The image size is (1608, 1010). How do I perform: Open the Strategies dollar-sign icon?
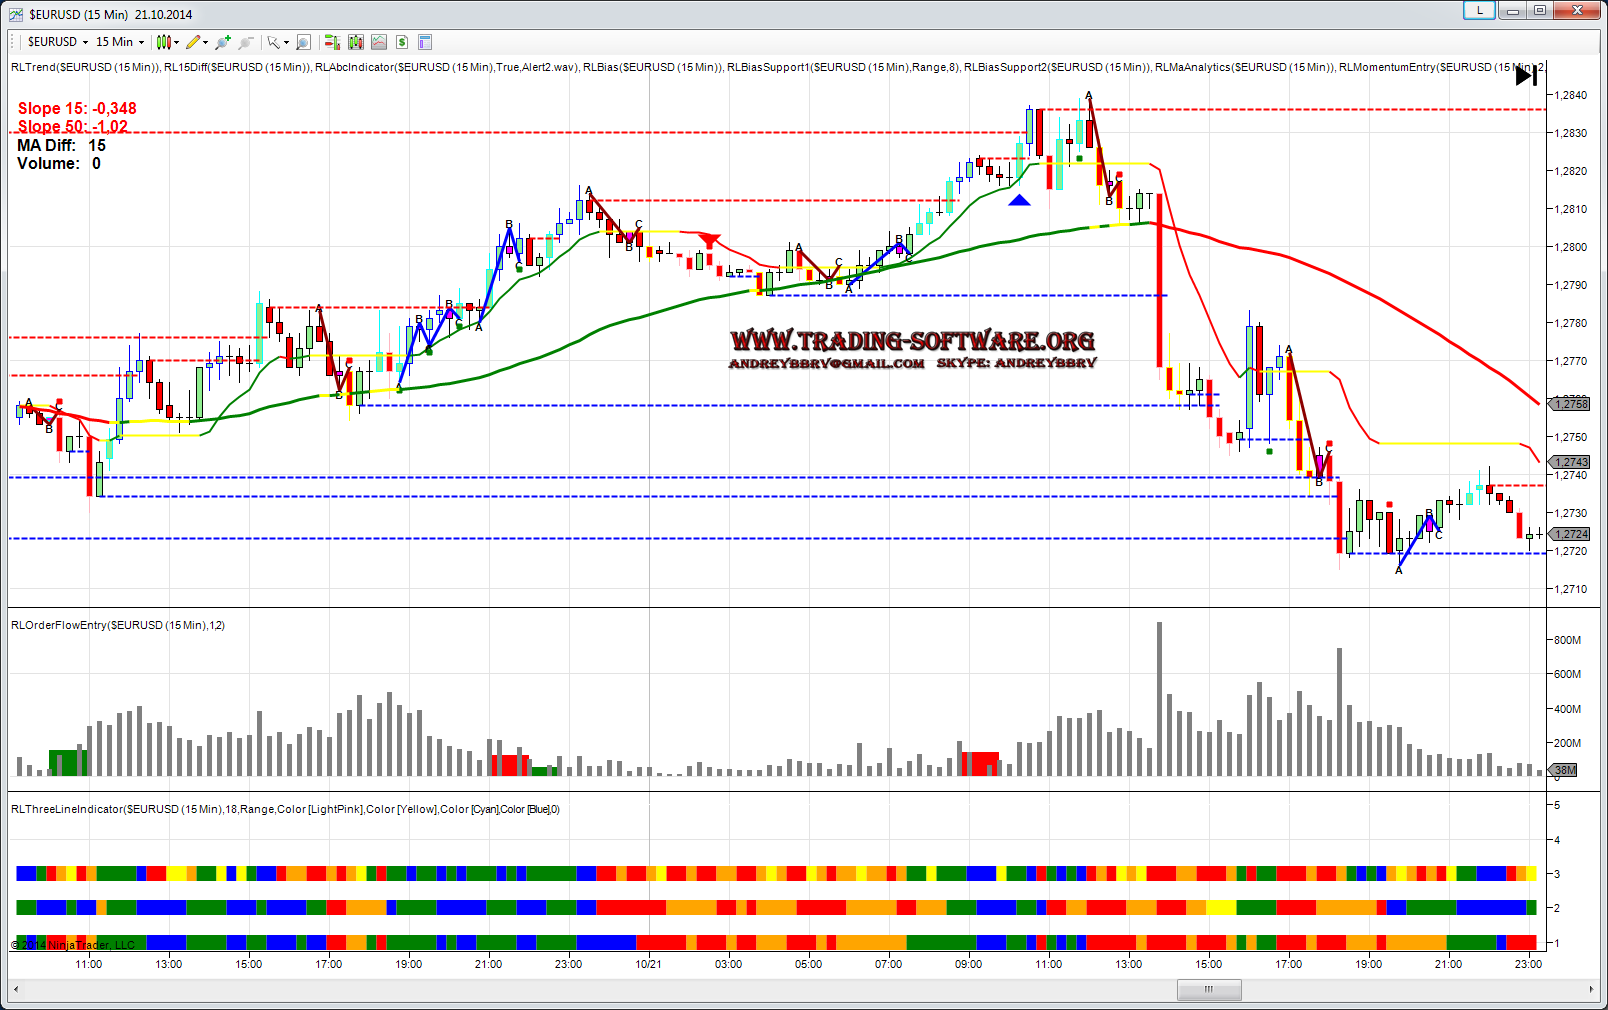tap(402, 42)
